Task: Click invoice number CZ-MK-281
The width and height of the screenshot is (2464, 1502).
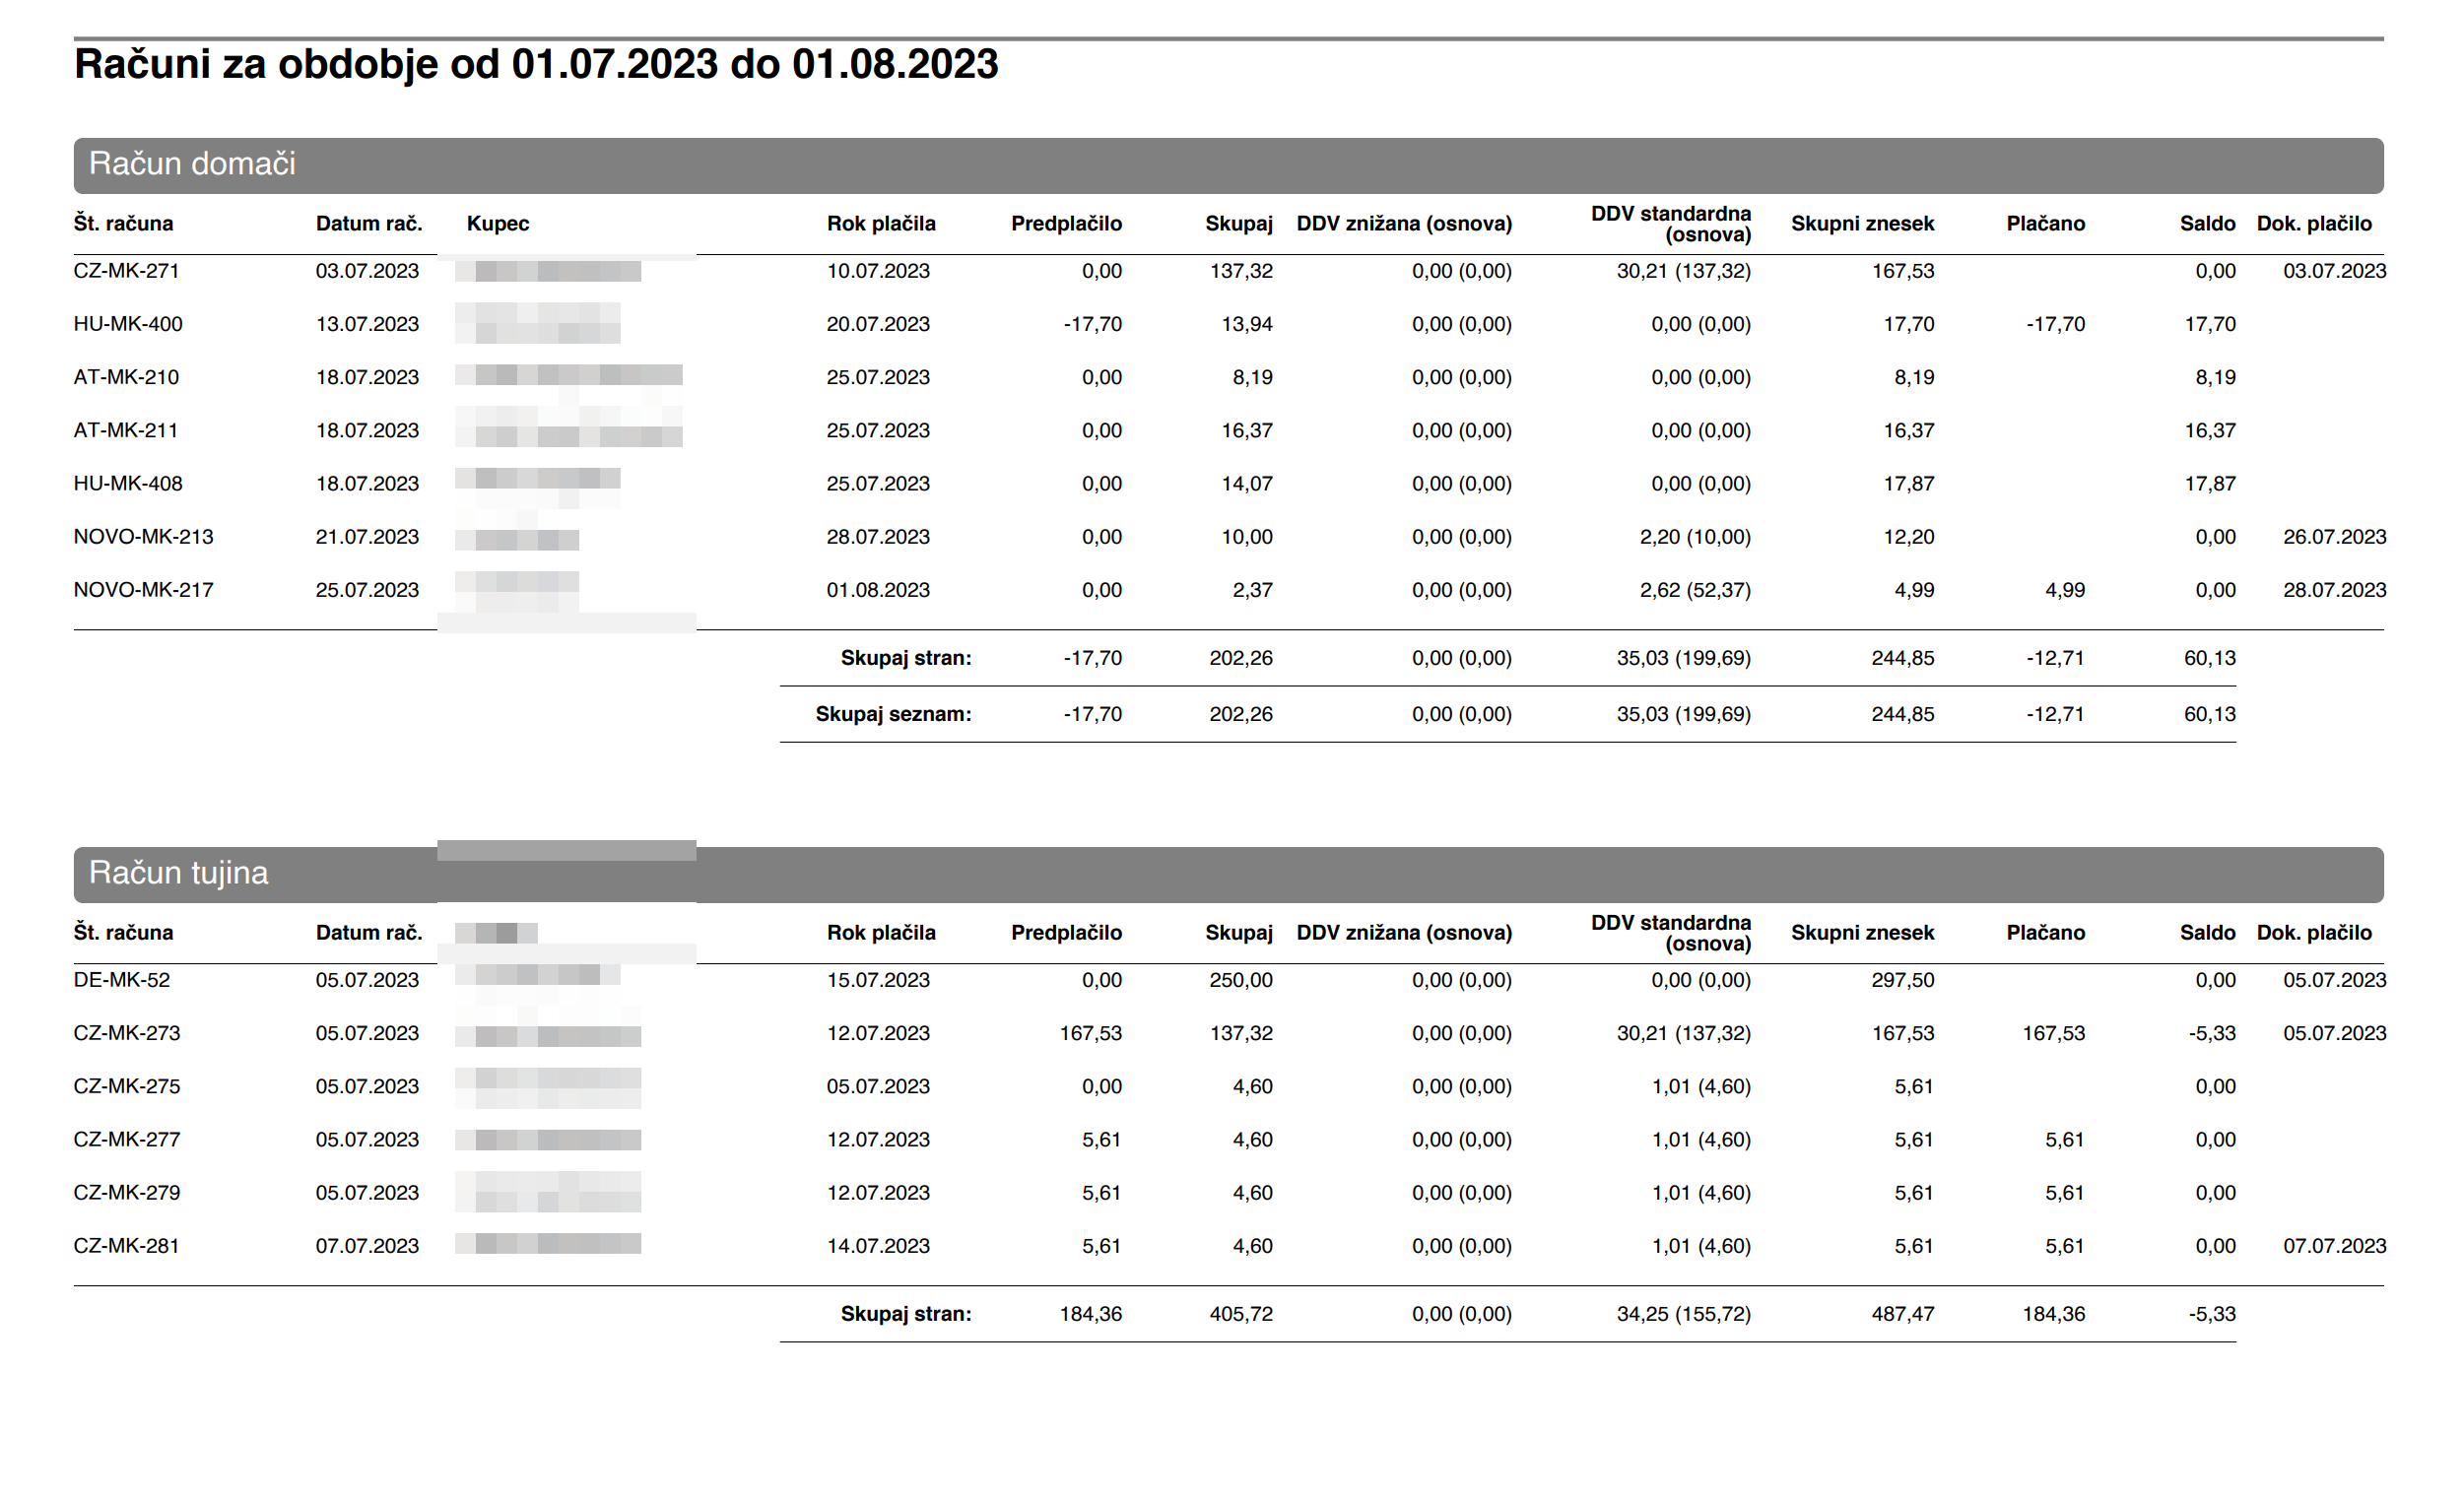Action: (x=126, y=1246)
